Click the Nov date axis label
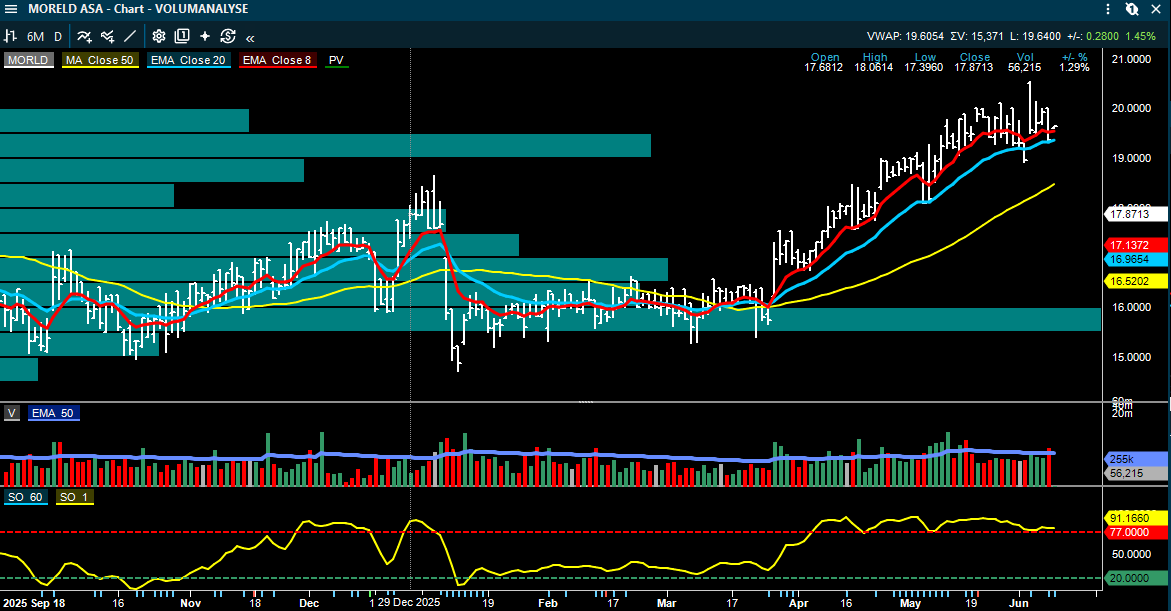1171x611 pixels. tap(190, 603)
